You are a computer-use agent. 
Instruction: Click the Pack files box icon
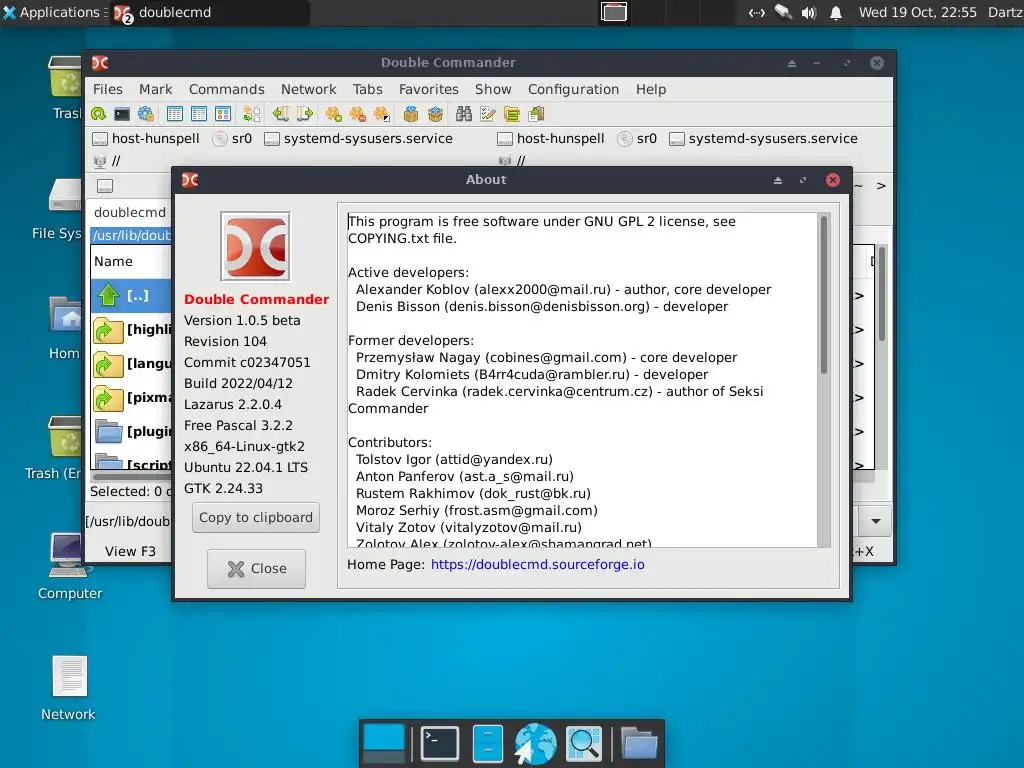[411, 114]
